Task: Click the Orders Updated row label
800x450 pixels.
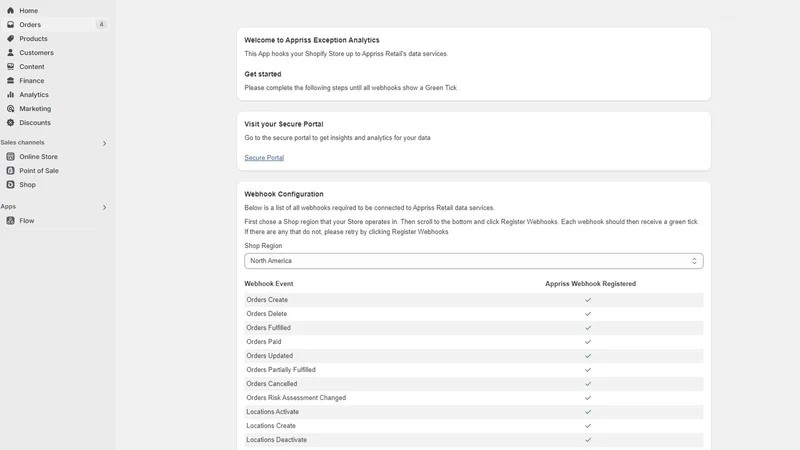Action: pos(269,356)
